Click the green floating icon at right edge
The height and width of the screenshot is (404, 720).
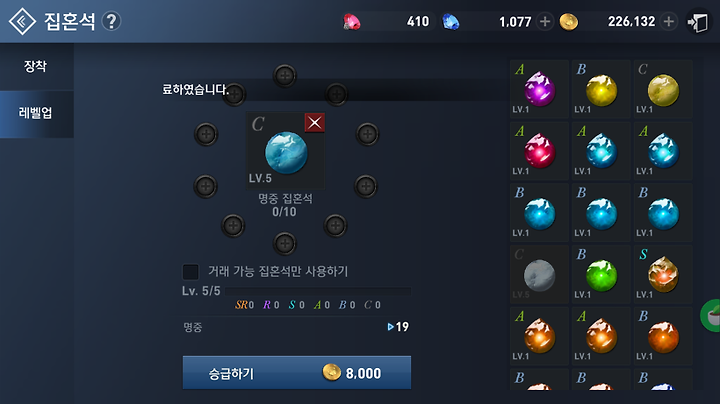(x=710, y=315)
